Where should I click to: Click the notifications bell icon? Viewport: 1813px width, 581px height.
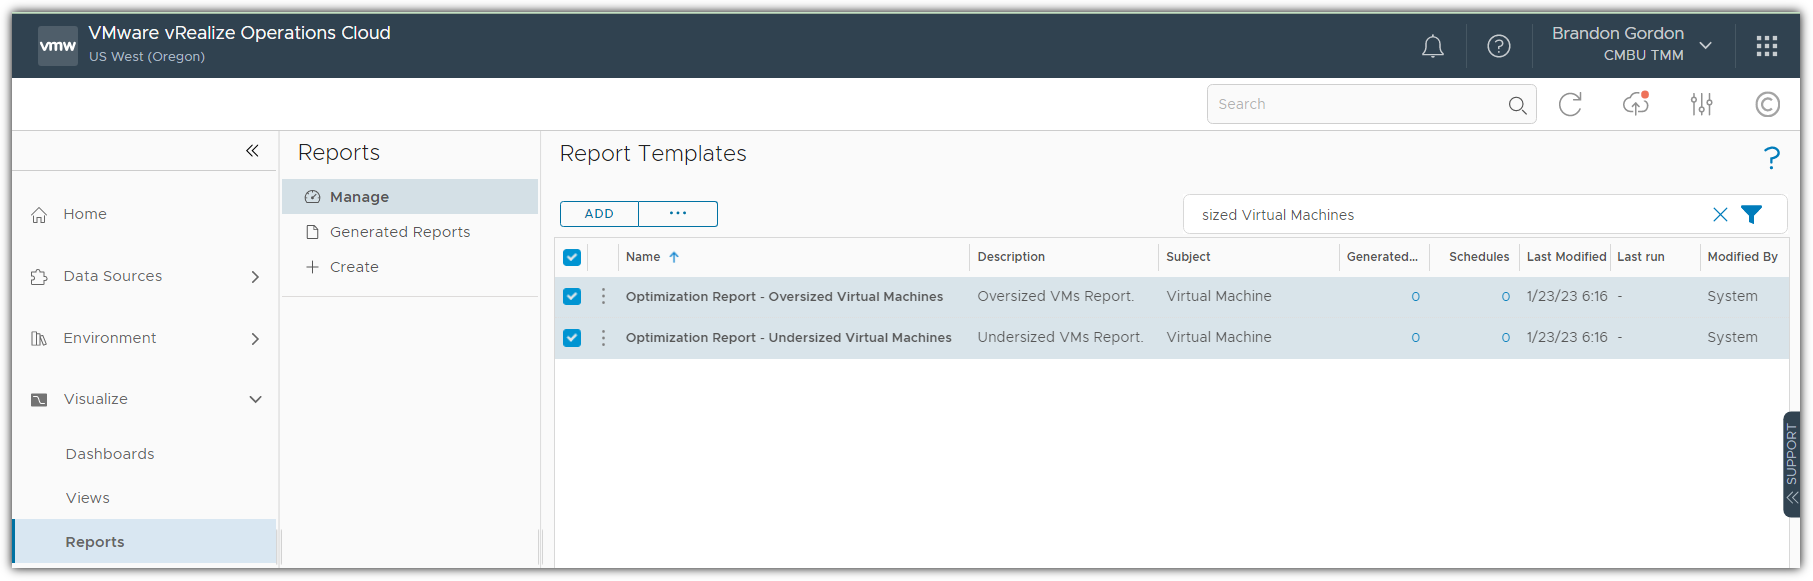[x=1432, y=46]
